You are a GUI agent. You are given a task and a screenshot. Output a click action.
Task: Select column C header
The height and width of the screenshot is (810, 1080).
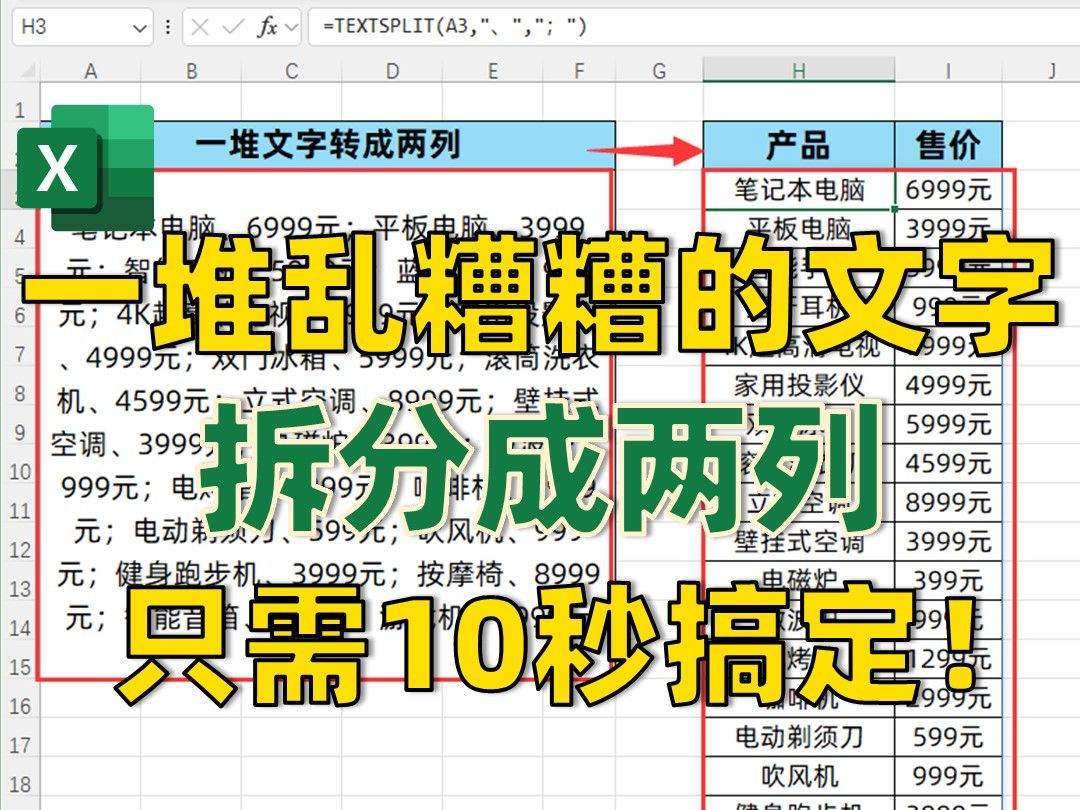[x=291, y=70]
